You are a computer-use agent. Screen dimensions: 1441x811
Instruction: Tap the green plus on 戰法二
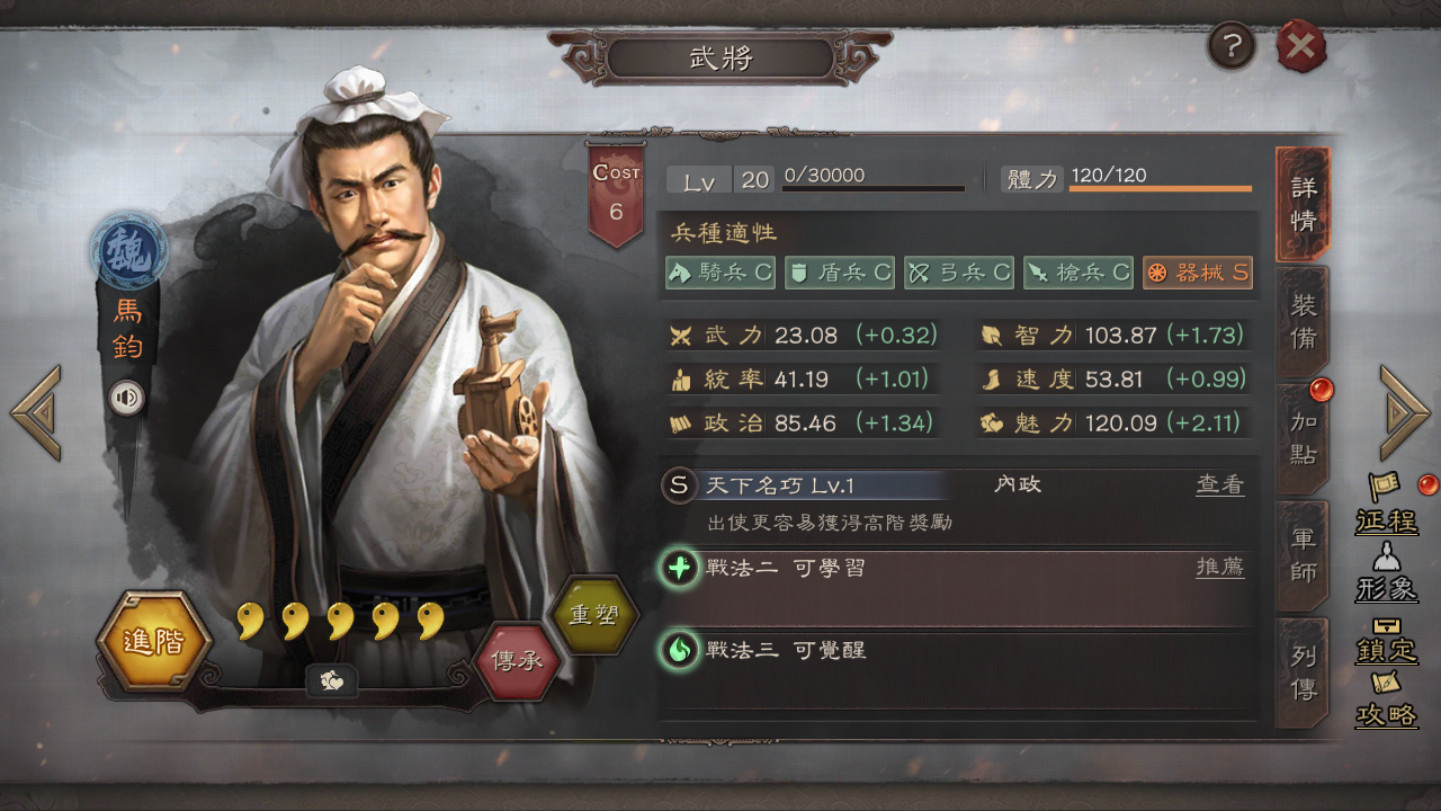click(x=679, y=569)
